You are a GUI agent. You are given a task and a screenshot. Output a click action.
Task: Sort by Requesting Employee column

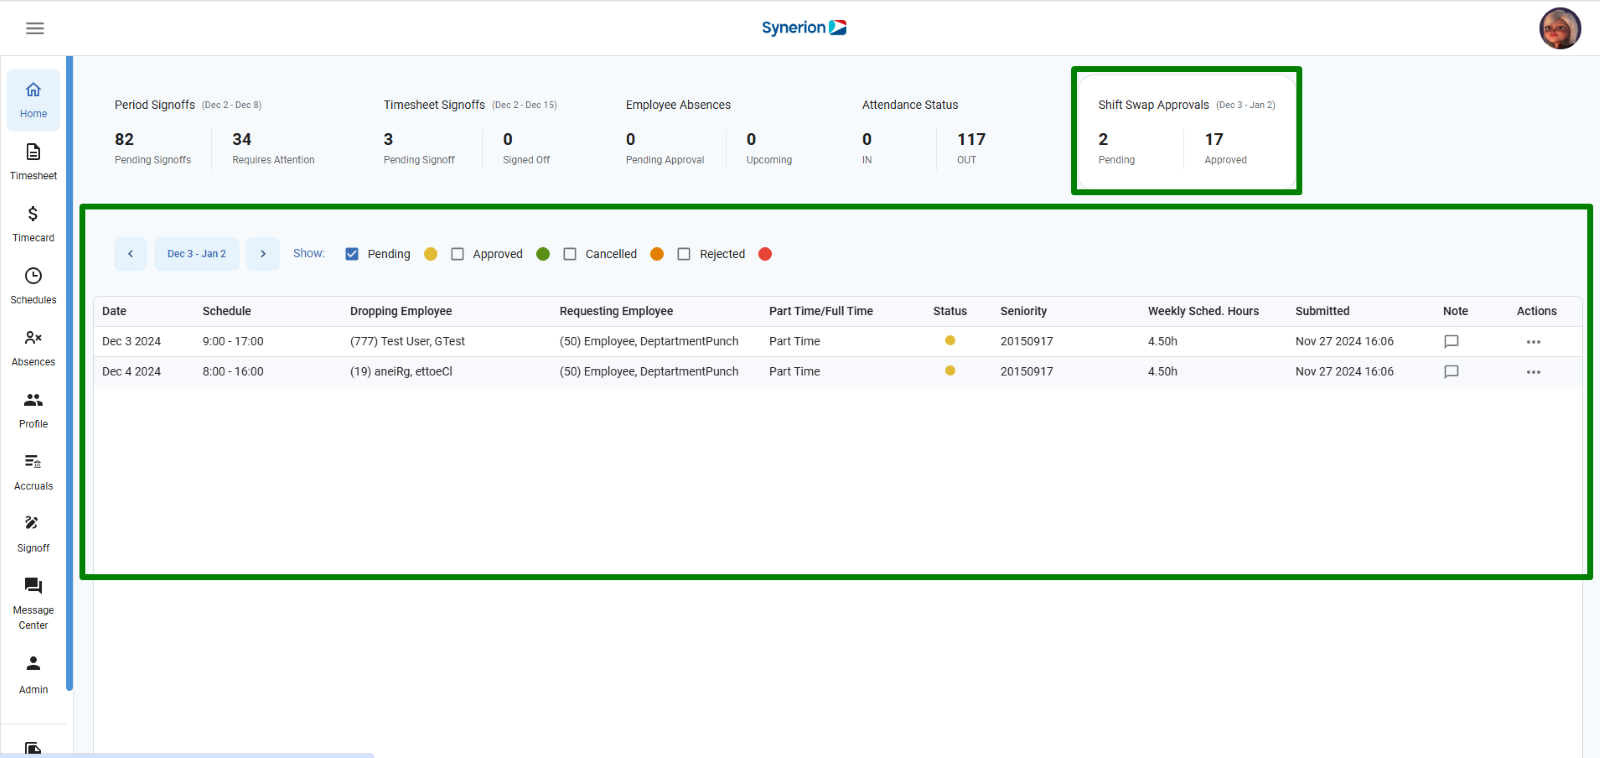point(616,311)
